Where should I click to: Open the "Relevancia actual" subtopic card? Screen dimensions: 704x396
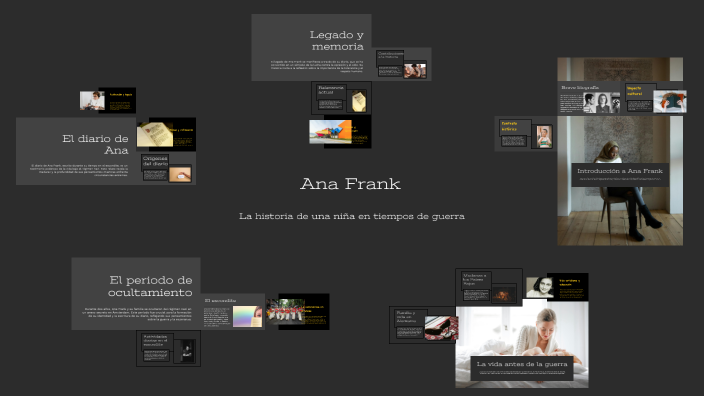[341, 98]
